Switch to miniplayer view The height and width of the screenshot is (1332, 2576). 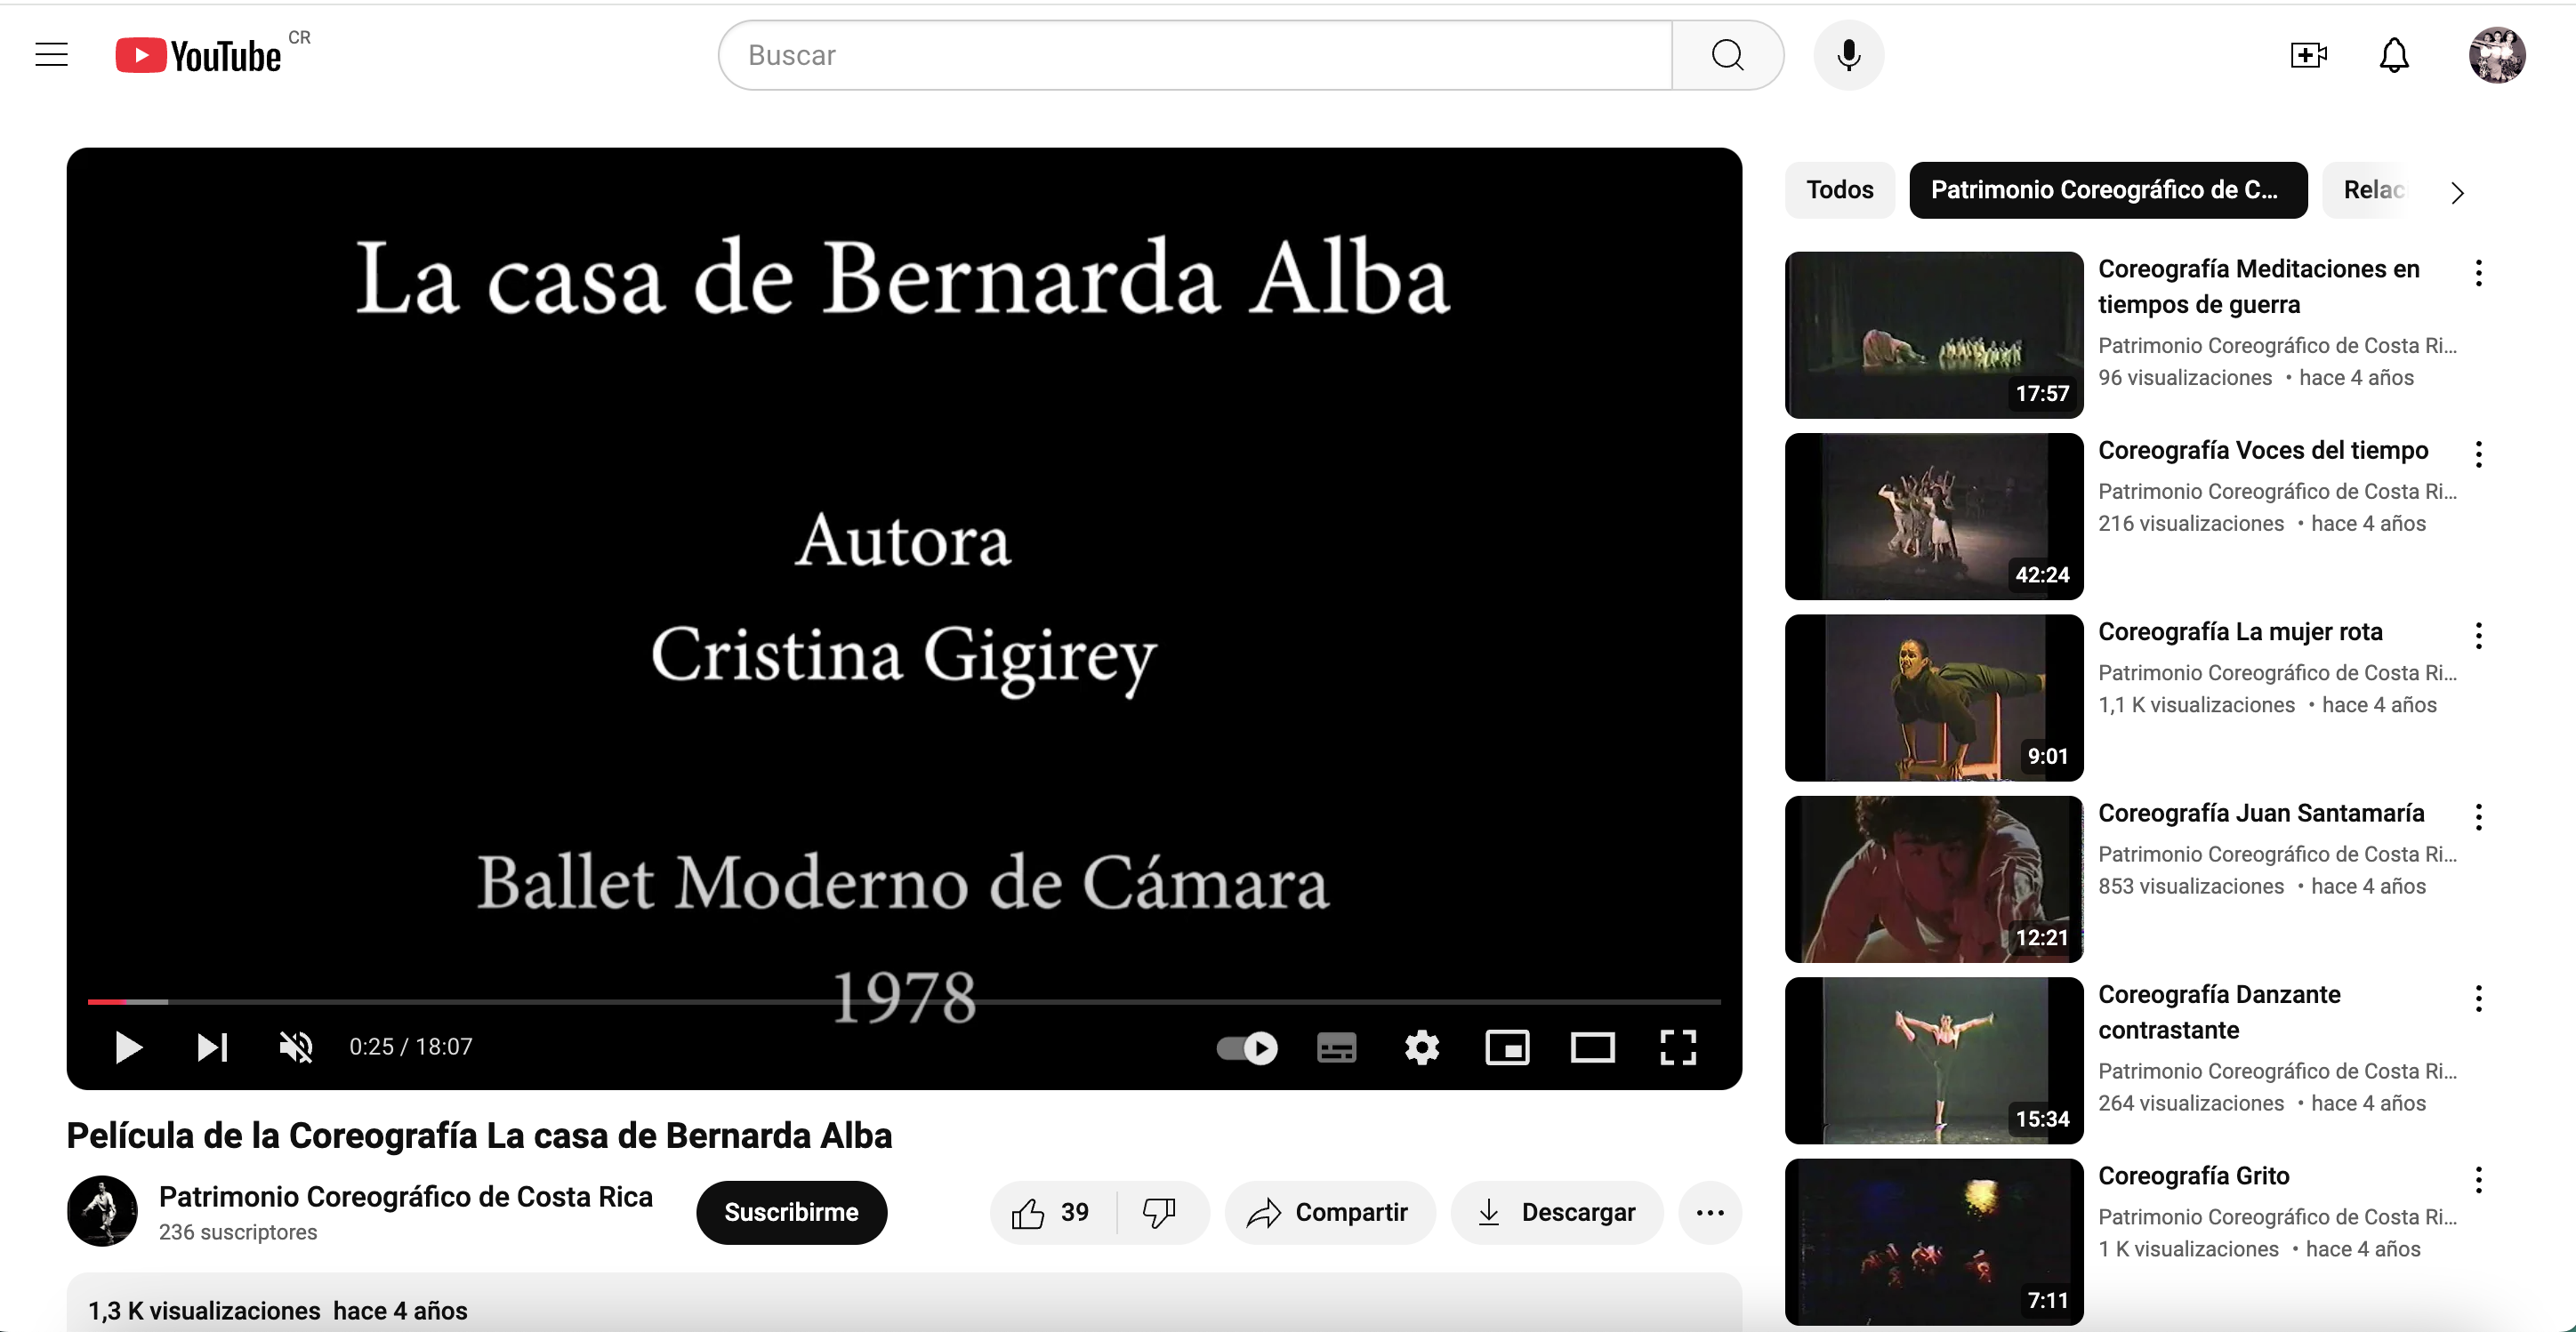pyautogui.click(x=1507, y=1047)
